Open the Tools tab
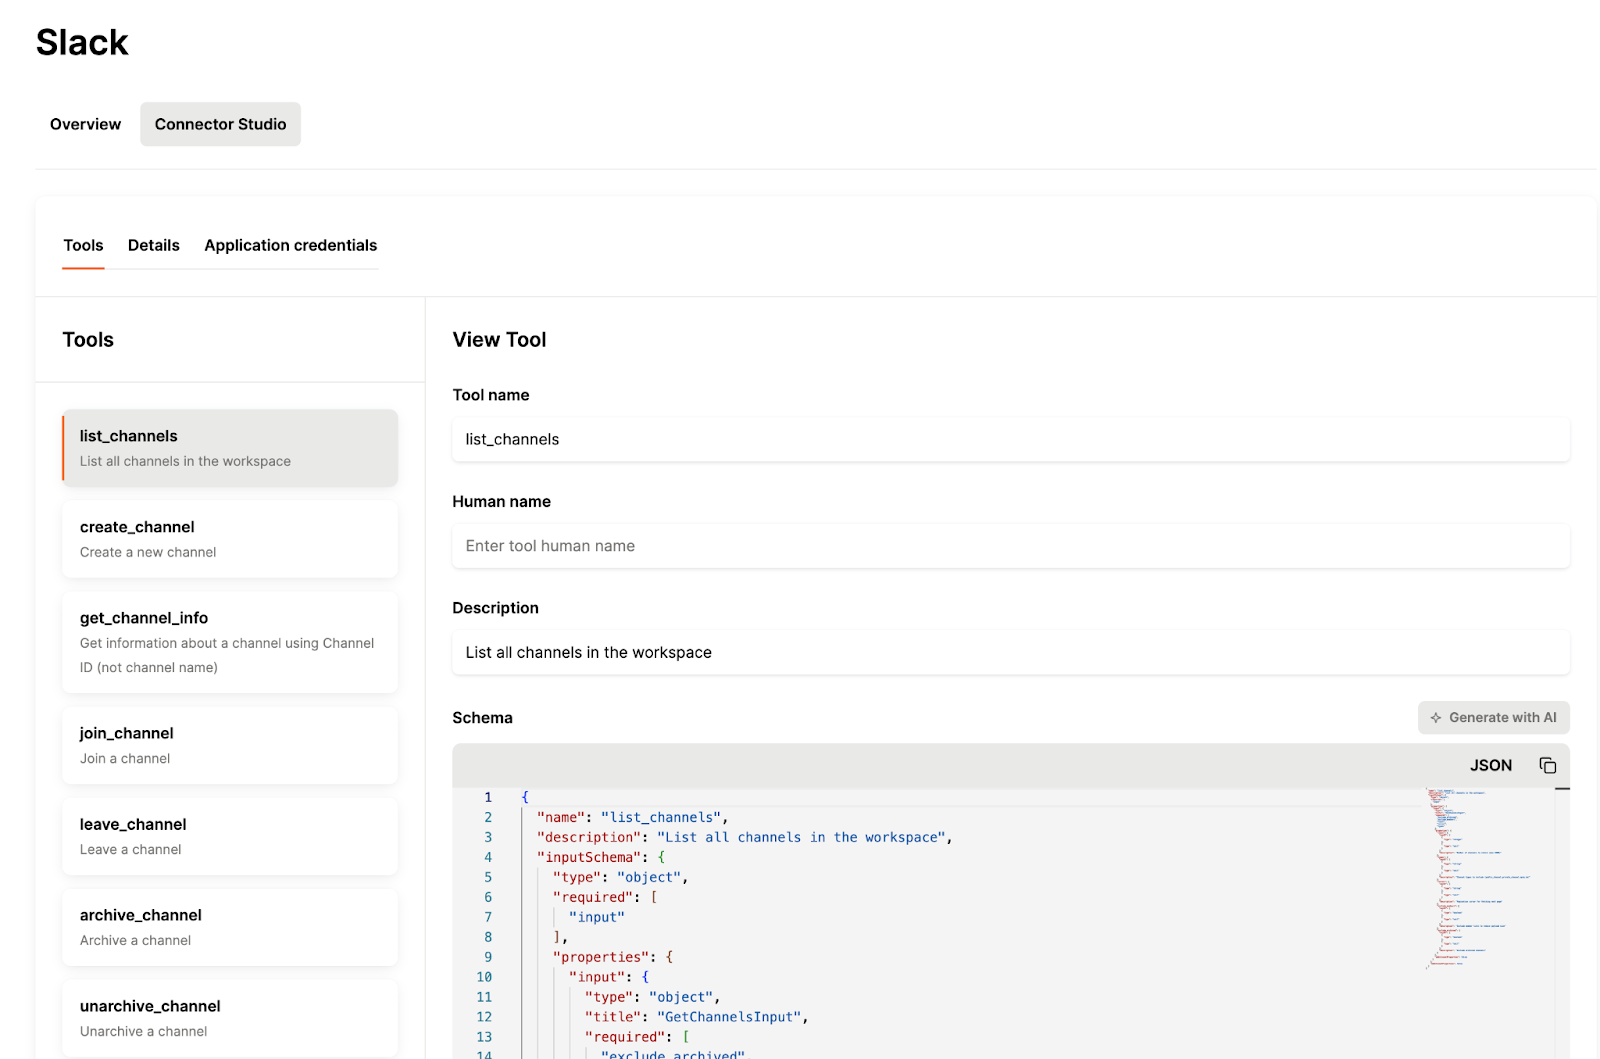The height and width of the screenshot is (1059, 1600). (x=83, y=245)
